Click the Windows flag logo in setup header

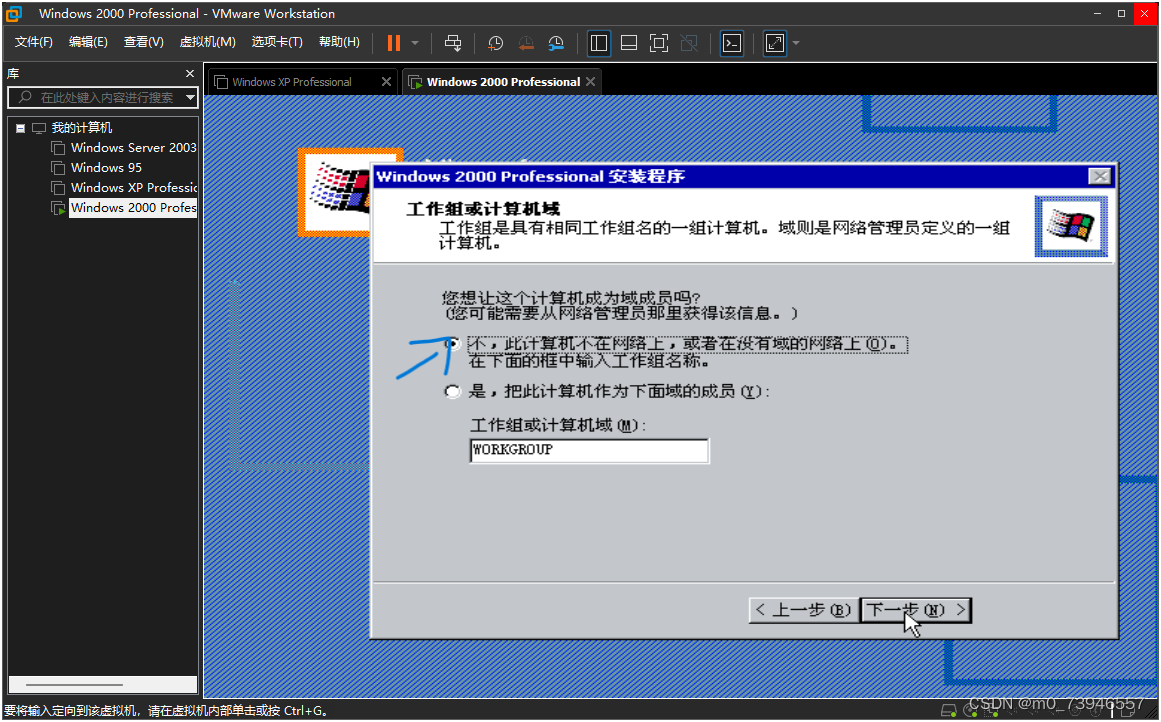pos(1071,226)
